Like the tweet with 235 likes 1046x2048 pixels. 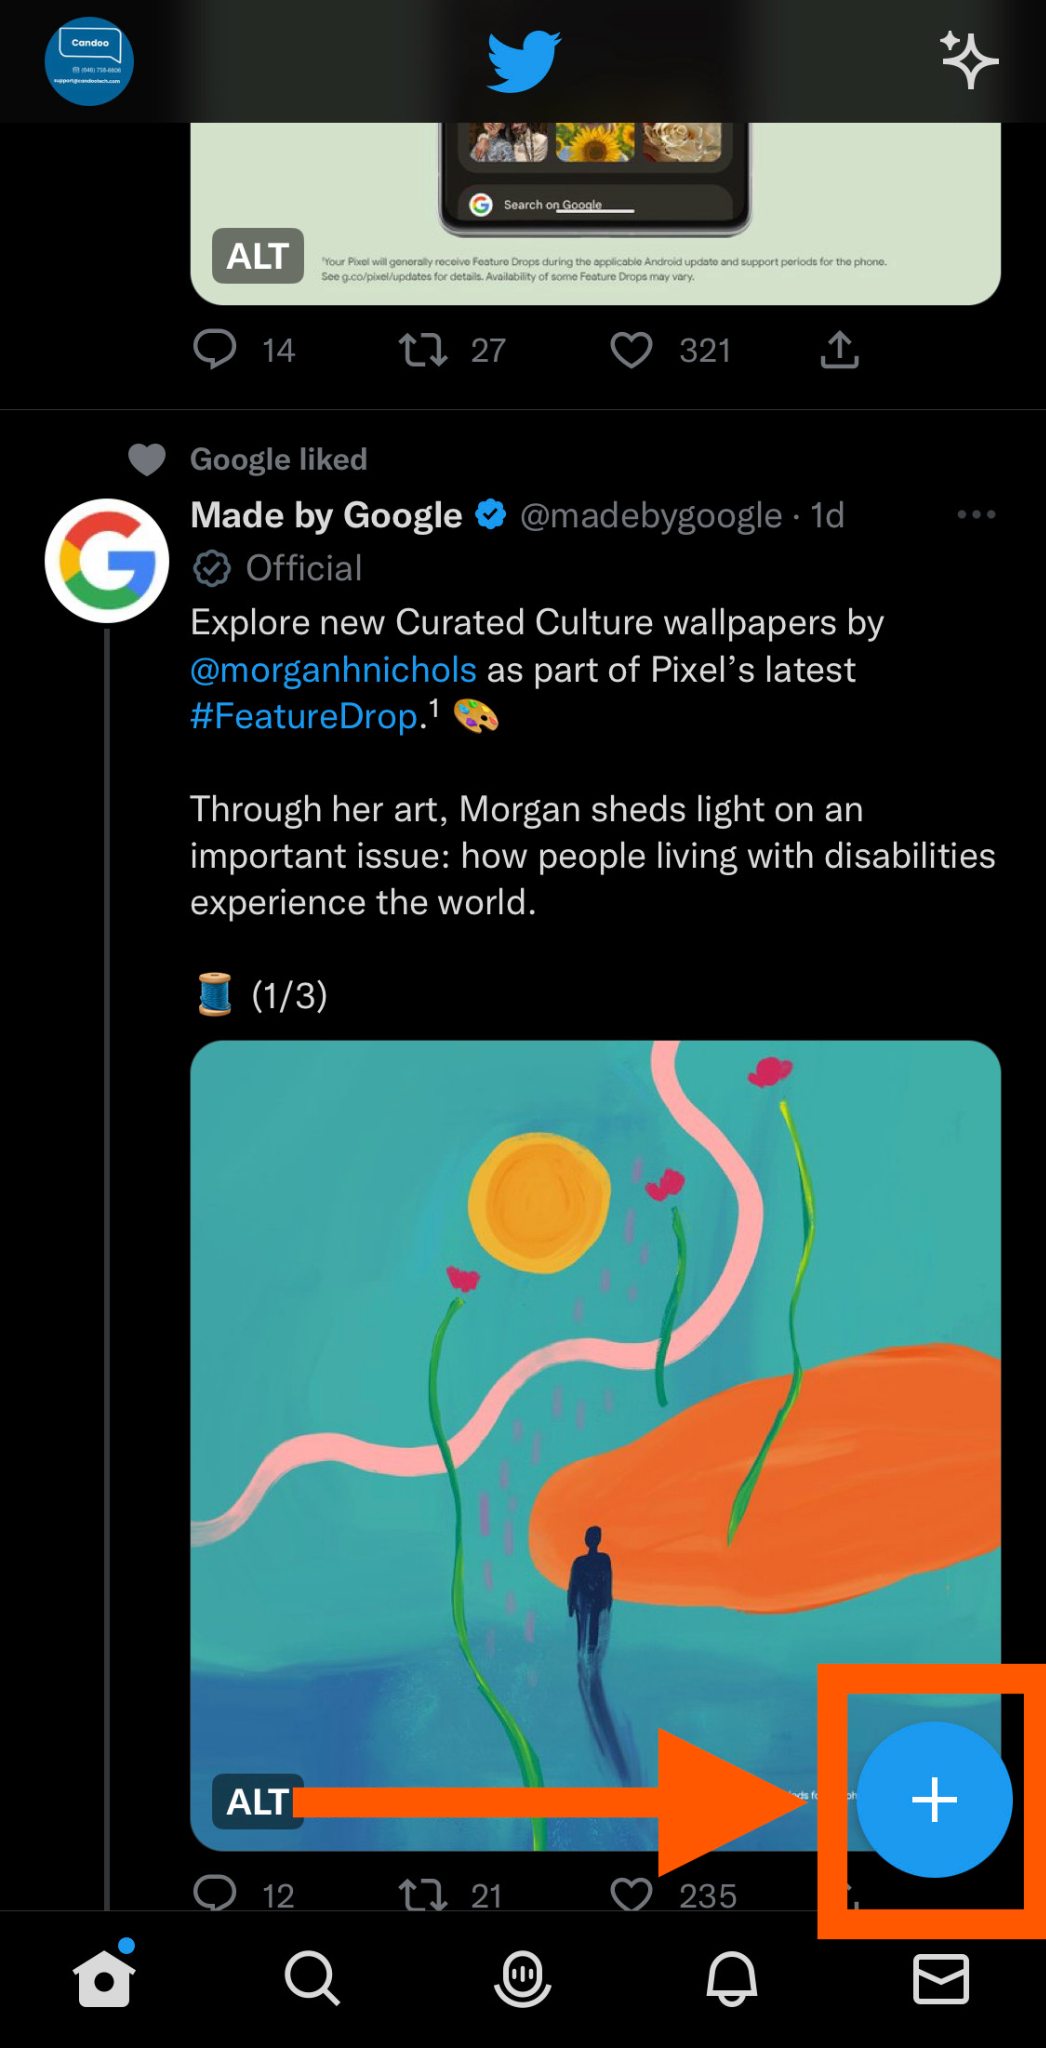coord(631,1893)
